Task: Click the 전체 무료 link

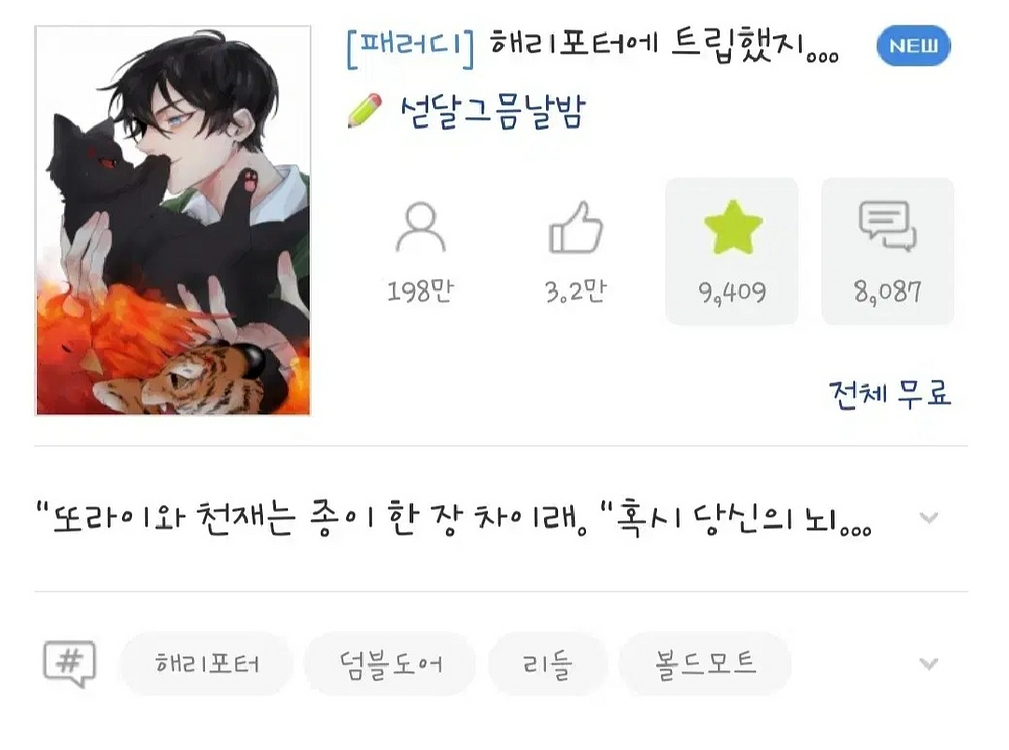Action: pyautogui.click(x=889, y=392)
